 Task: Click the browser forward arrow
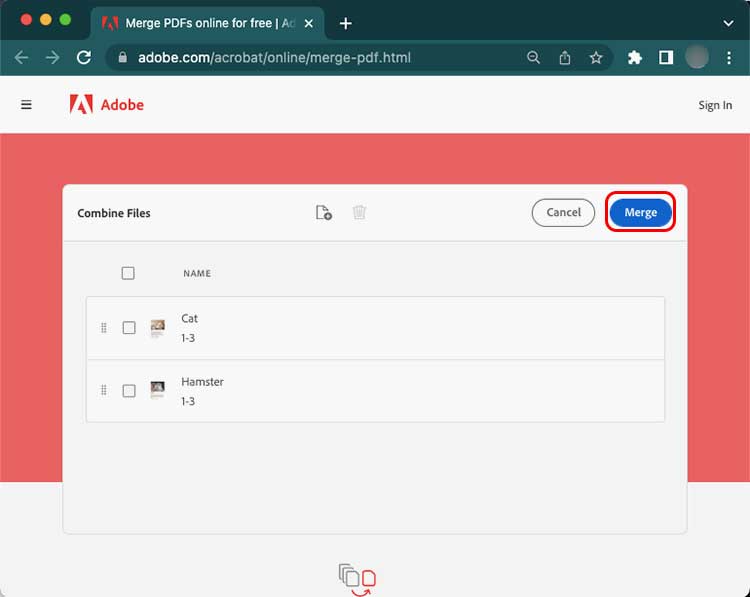pyautogui.click(x=52, y=58)
